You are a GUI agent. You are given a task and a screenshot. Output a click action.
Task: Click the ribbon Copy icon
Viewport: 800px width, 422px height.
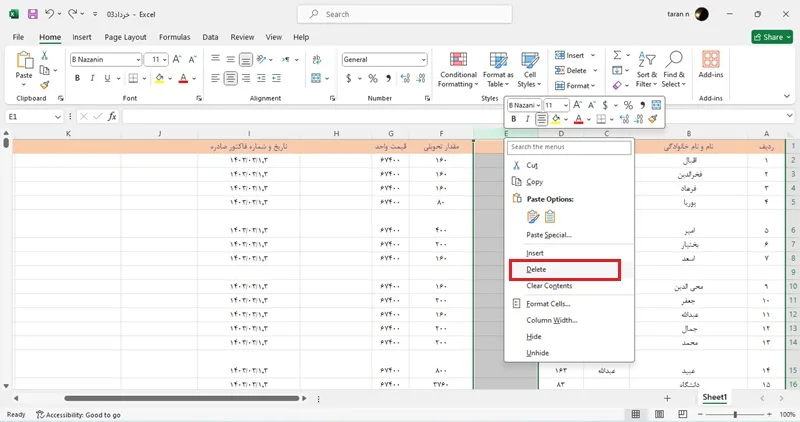(x=45, y=70)
